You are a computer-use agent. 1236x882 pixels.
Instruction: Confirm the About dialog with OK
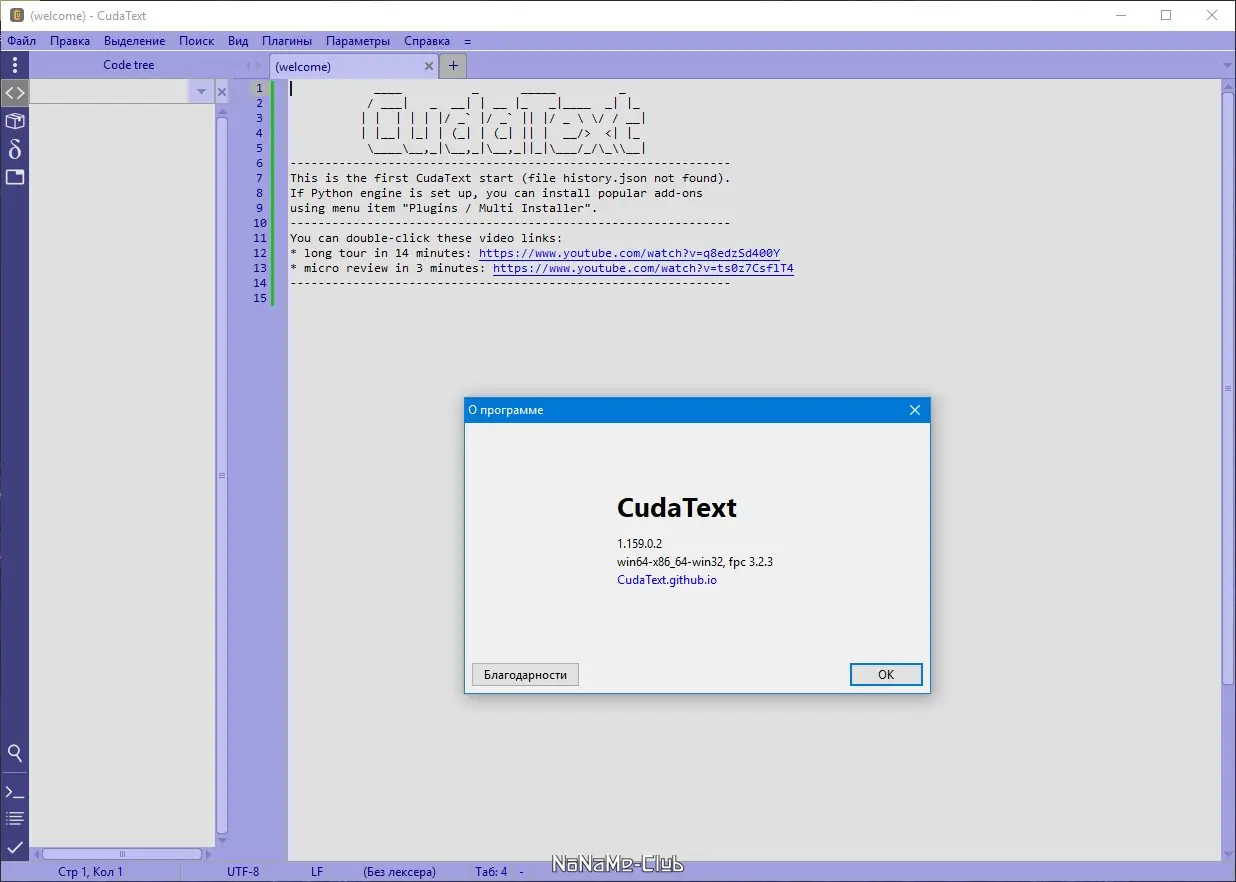point(886,675)
